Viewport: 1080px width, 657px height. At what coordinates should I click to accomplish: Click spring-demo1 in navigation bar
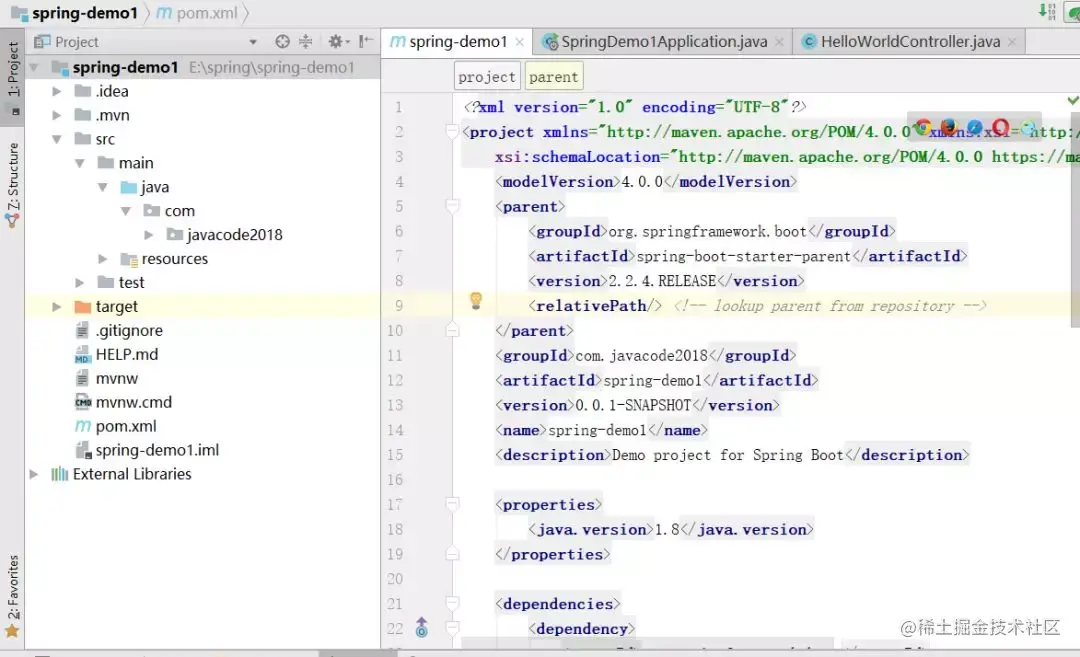[x=85, y=12]
